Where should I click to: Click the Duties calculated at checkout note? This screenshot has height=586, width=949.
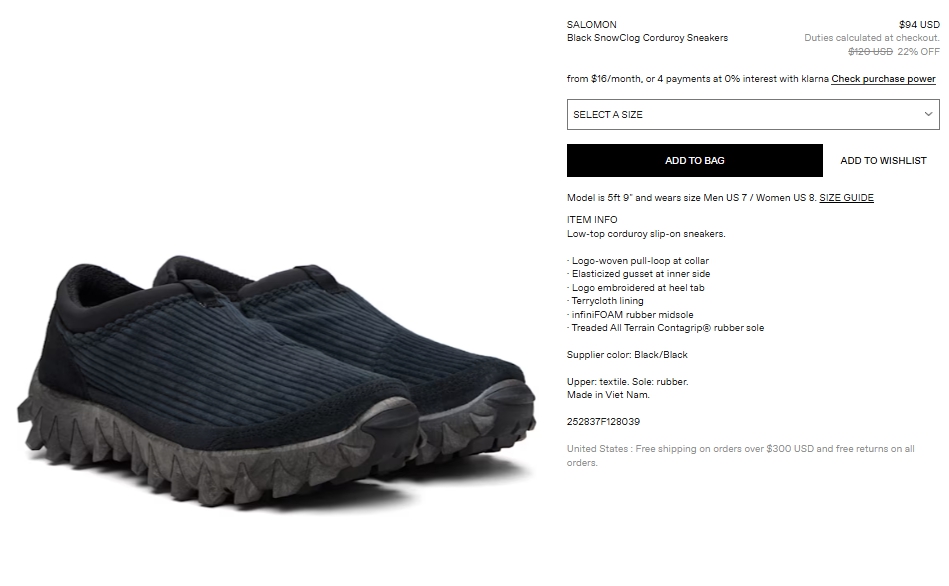click(872, 38)
